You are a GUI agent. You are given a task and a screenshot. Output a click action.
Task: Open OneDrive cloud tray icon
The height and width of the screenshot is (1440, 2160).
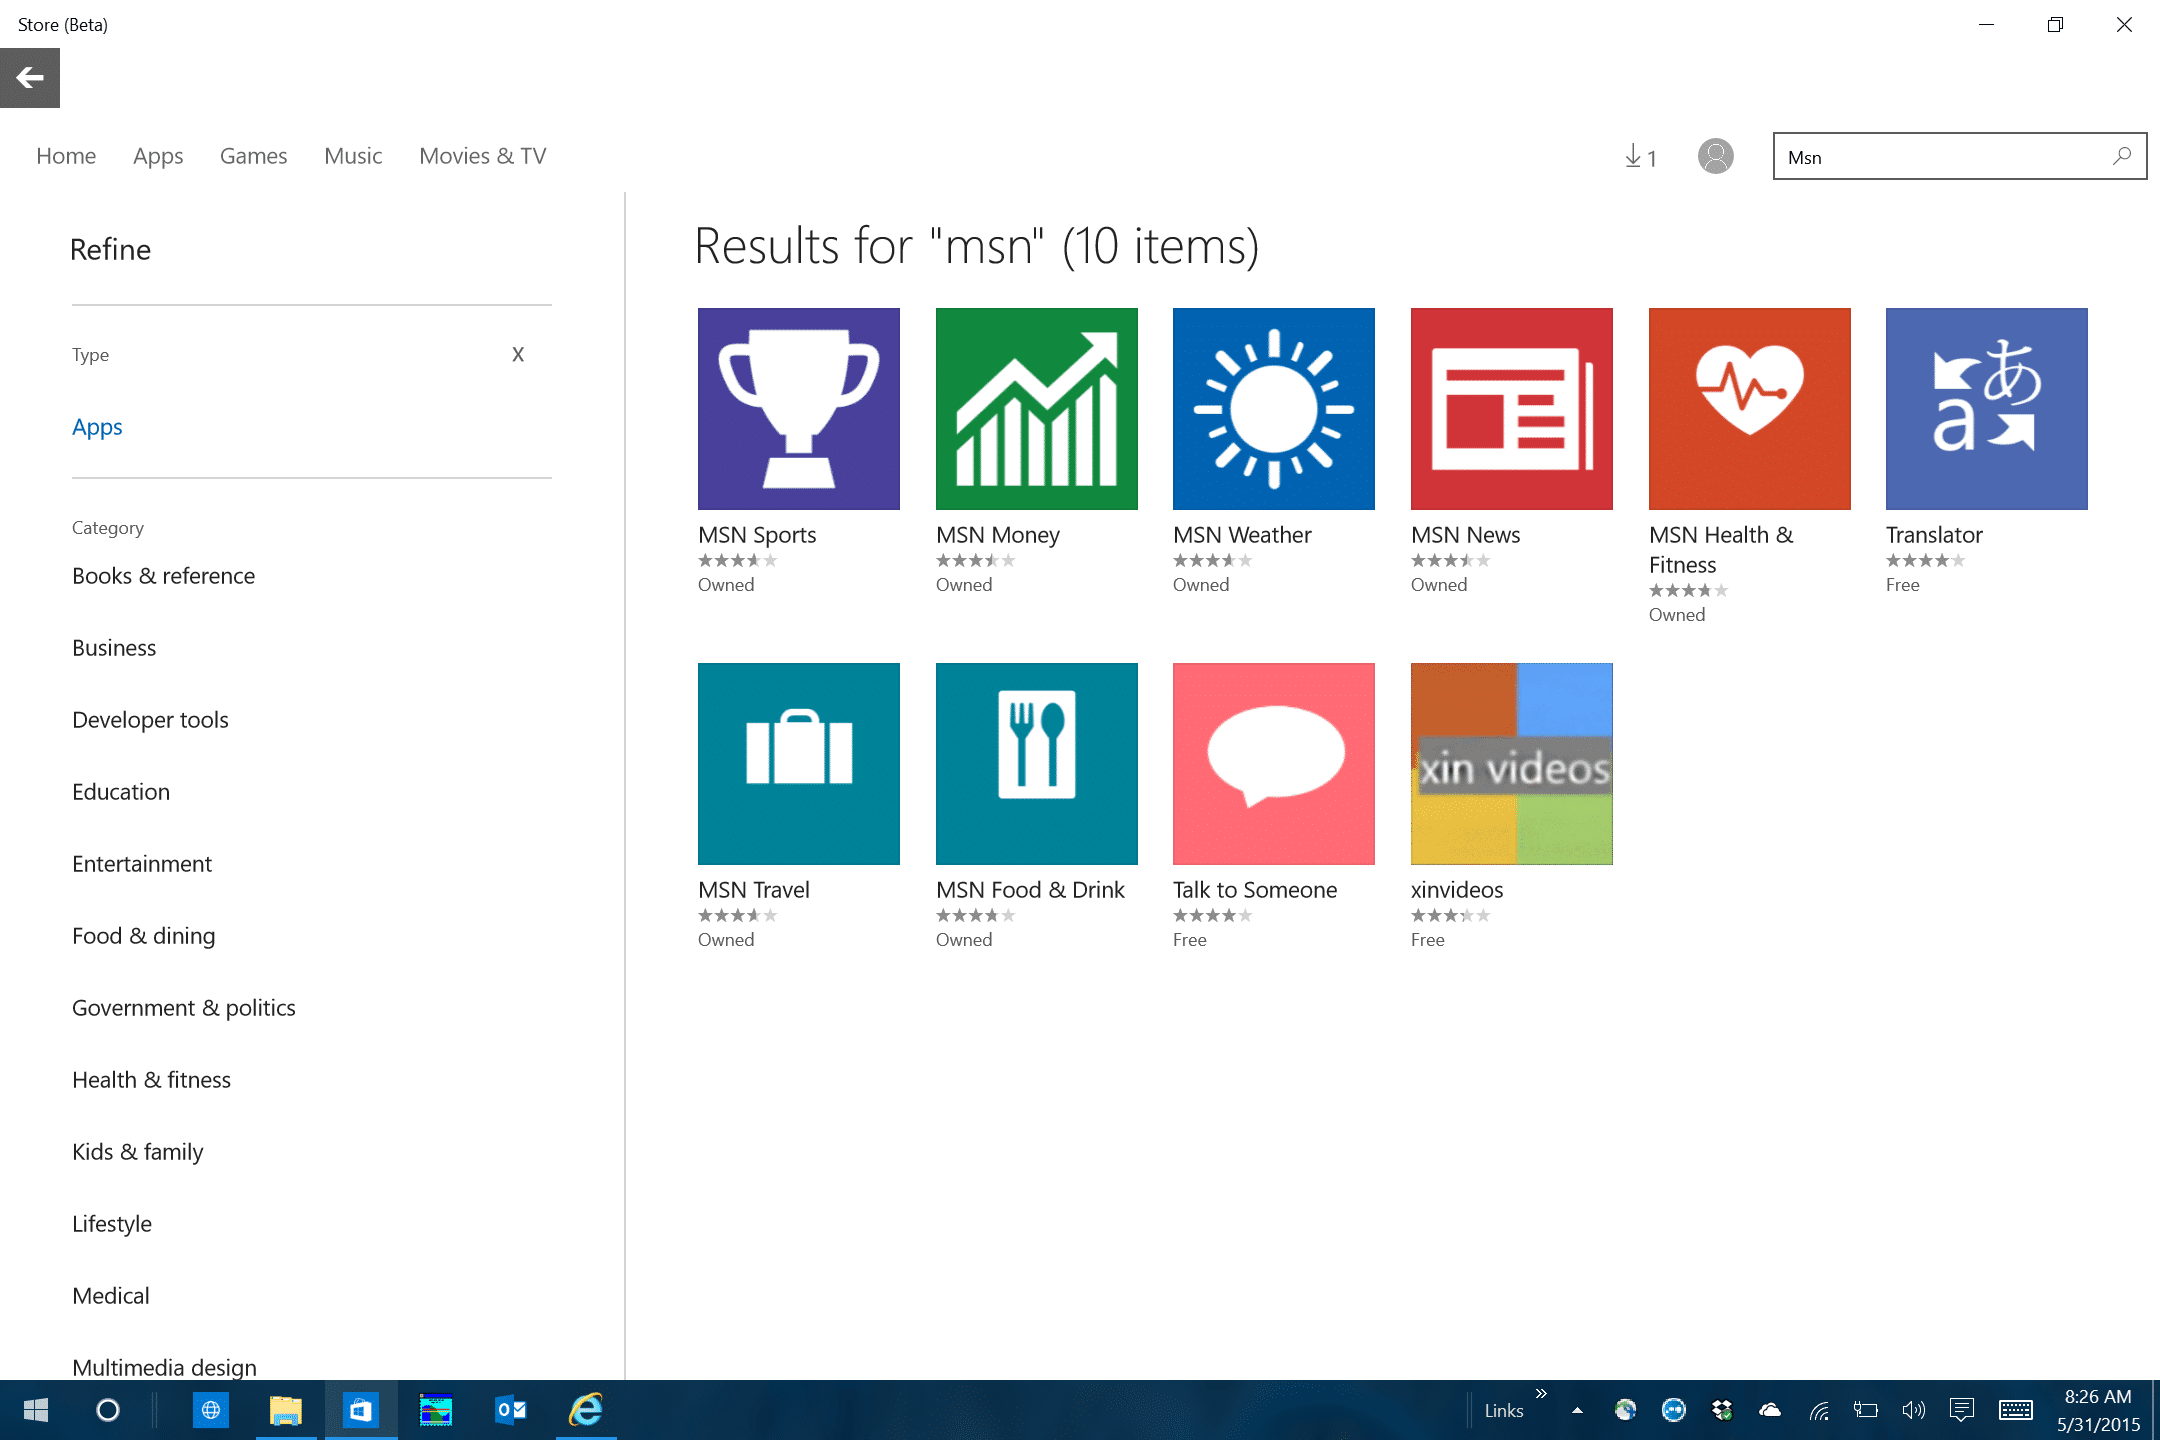[x=1770, y=1410]
